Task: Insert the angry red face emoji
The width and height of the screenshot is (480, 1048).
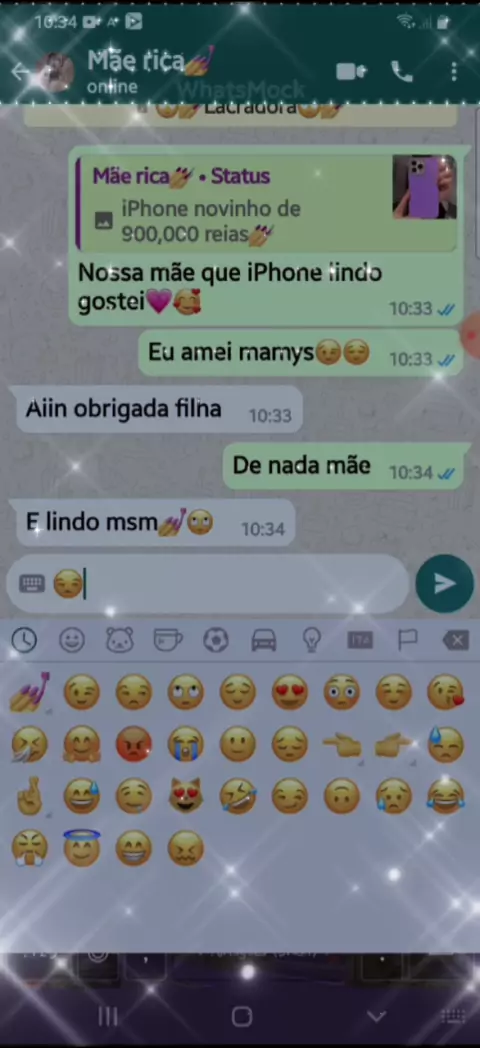Action: pyautogui.click(x=134, y=744)
